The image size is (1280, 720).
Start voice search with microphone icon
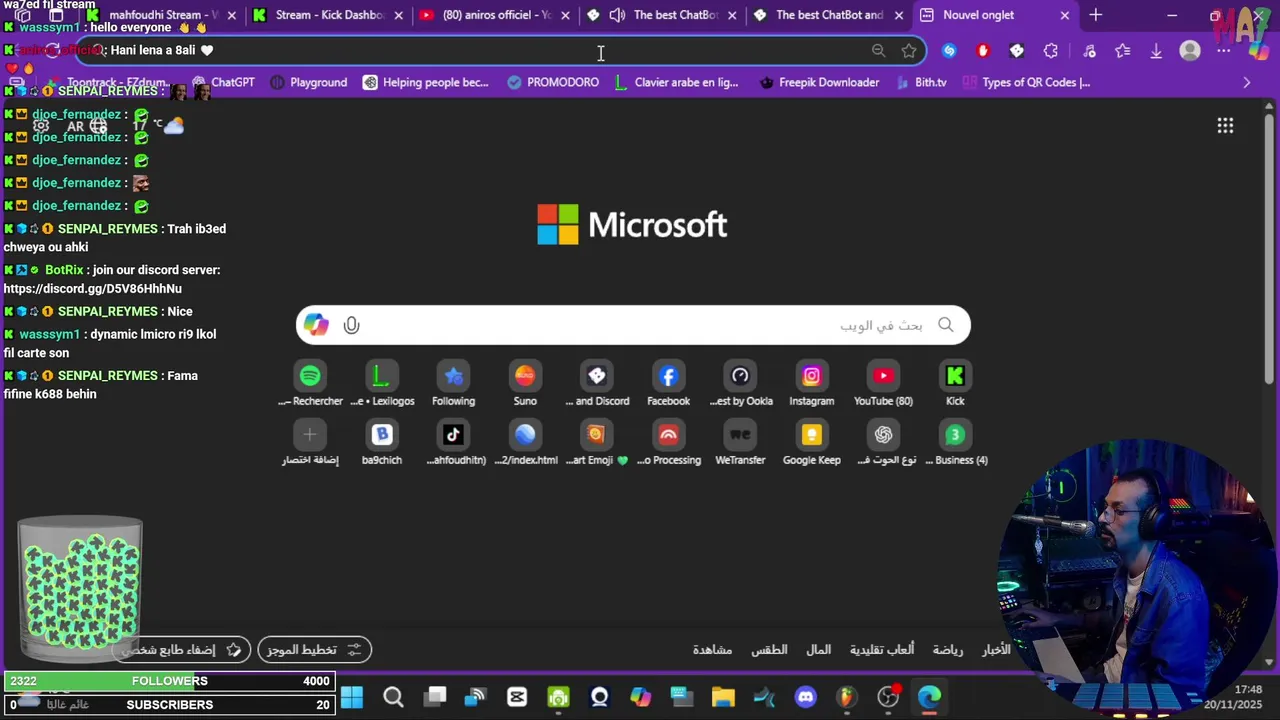[351, 325]
